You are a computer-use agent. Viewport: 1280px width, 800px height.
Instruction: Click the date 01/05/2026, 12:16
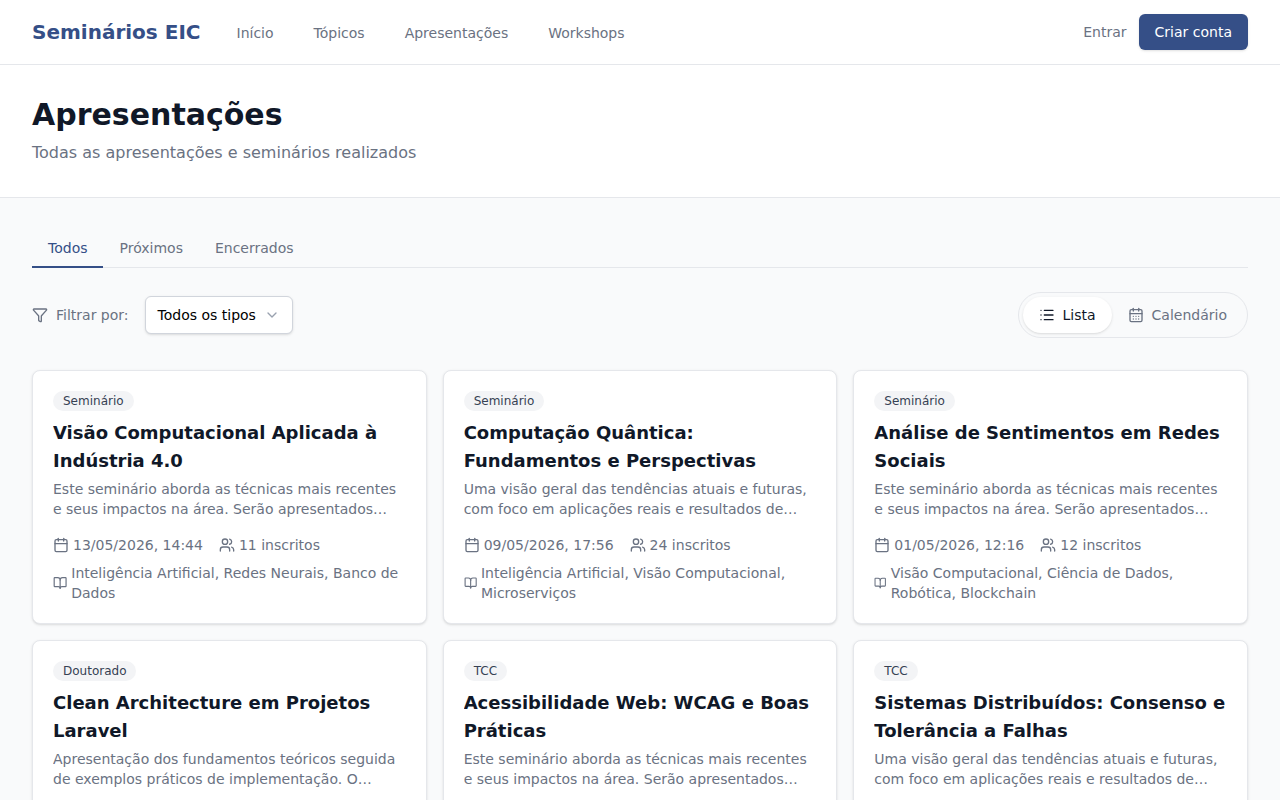[x=959, y=545]
